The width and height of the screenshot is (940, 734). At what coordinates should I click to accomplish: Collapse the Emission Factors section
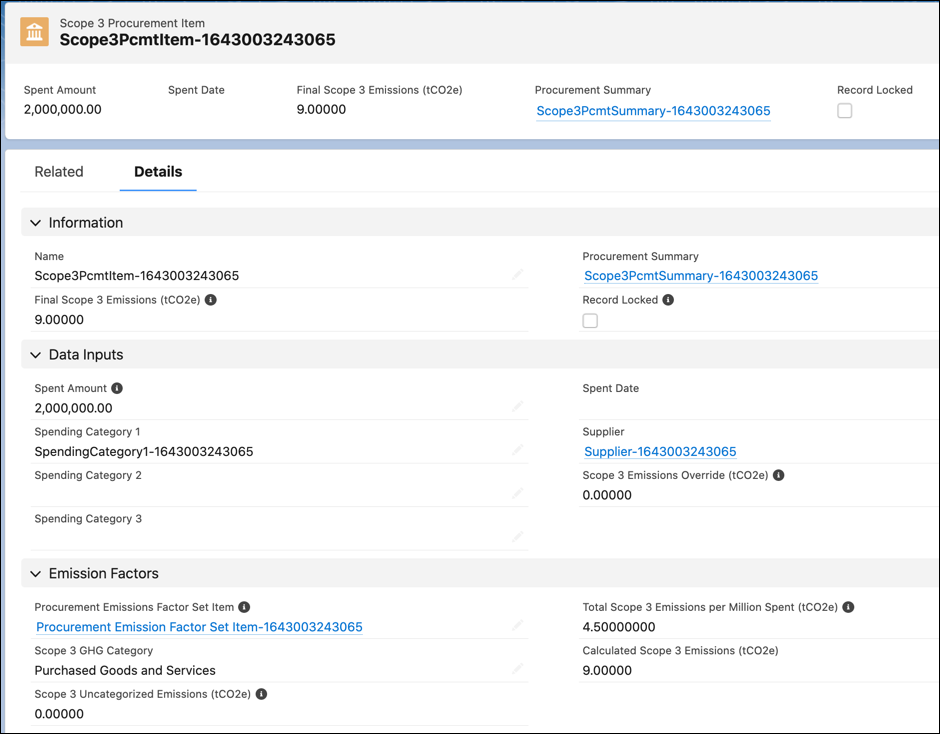[35, 574]
